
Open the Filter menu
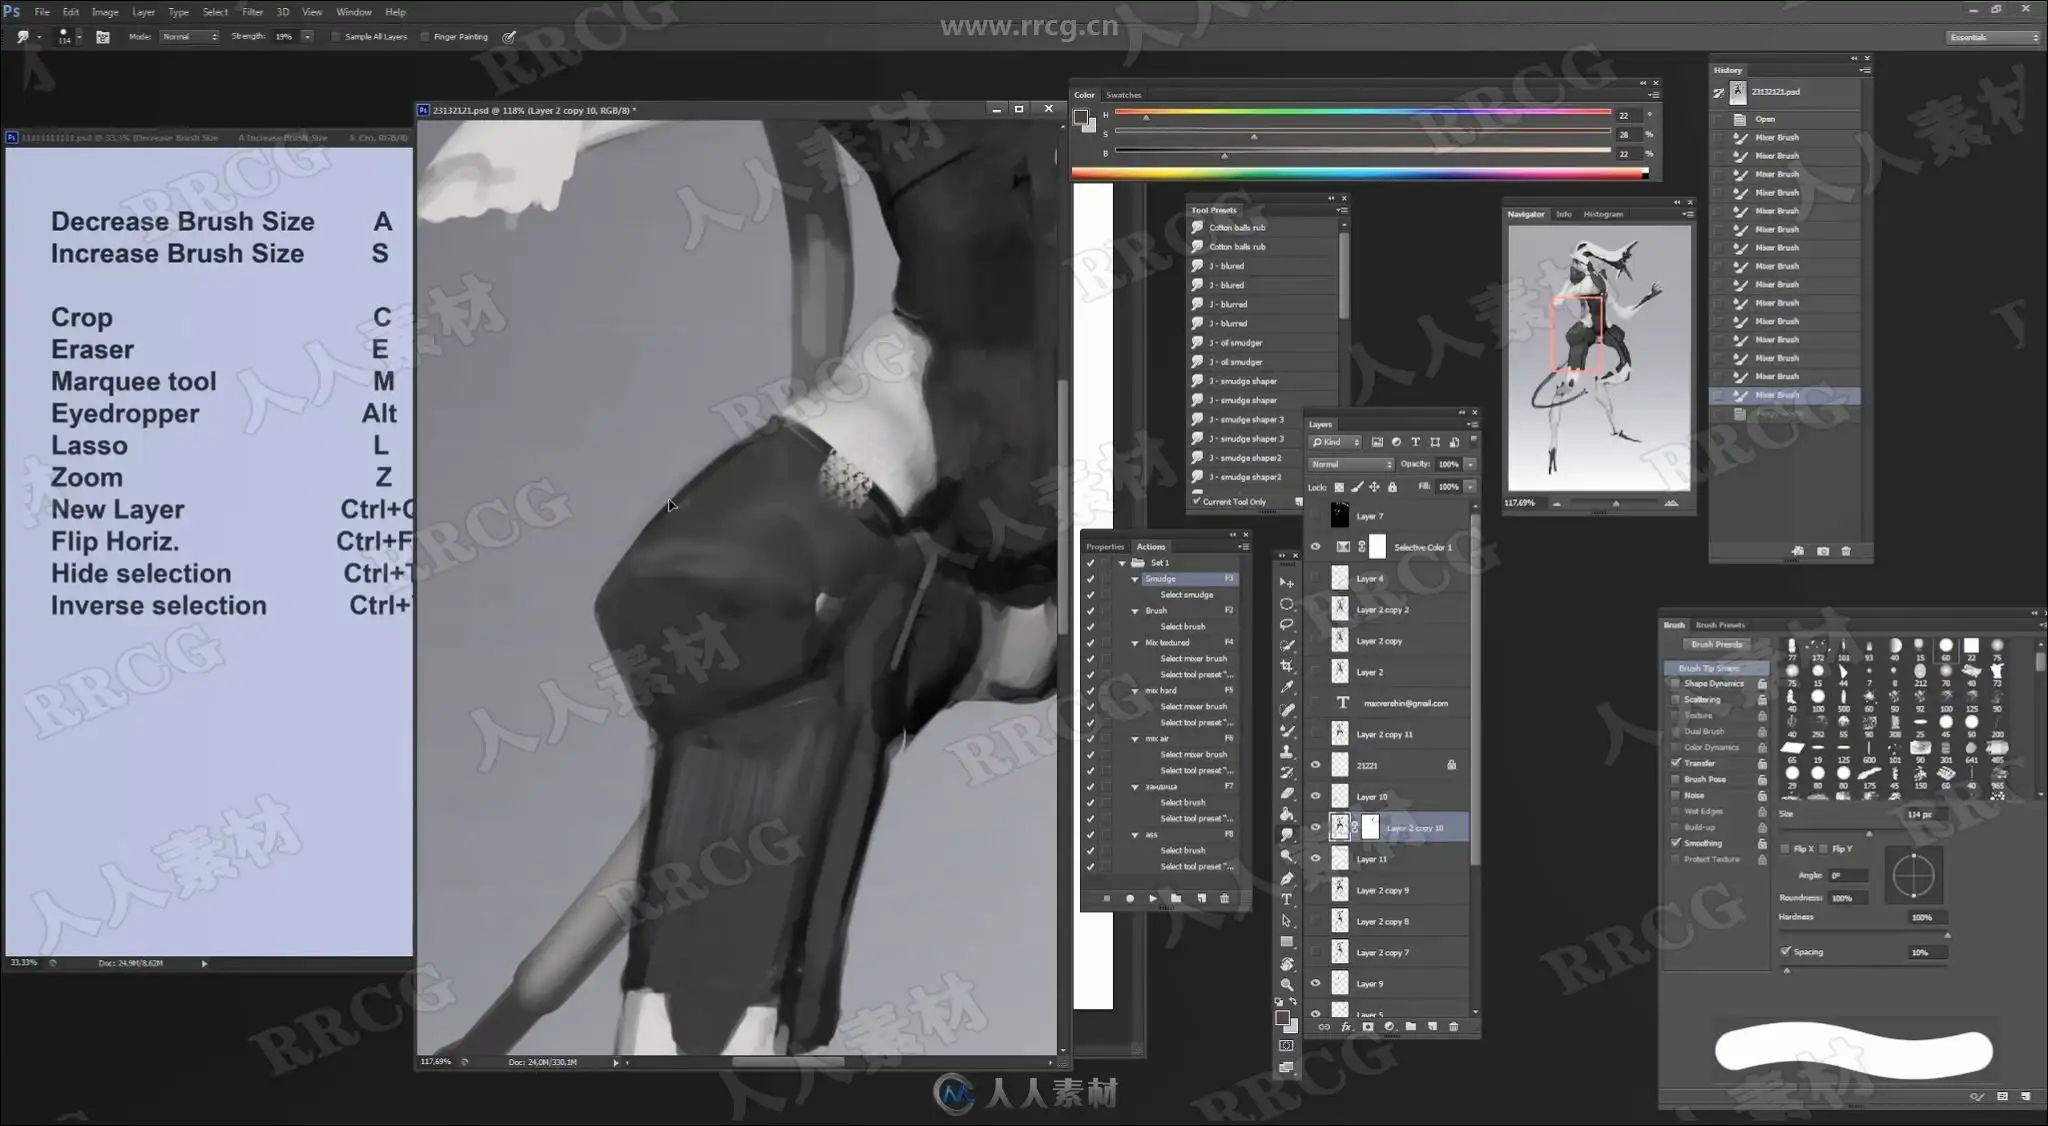[x=252, y=12]
